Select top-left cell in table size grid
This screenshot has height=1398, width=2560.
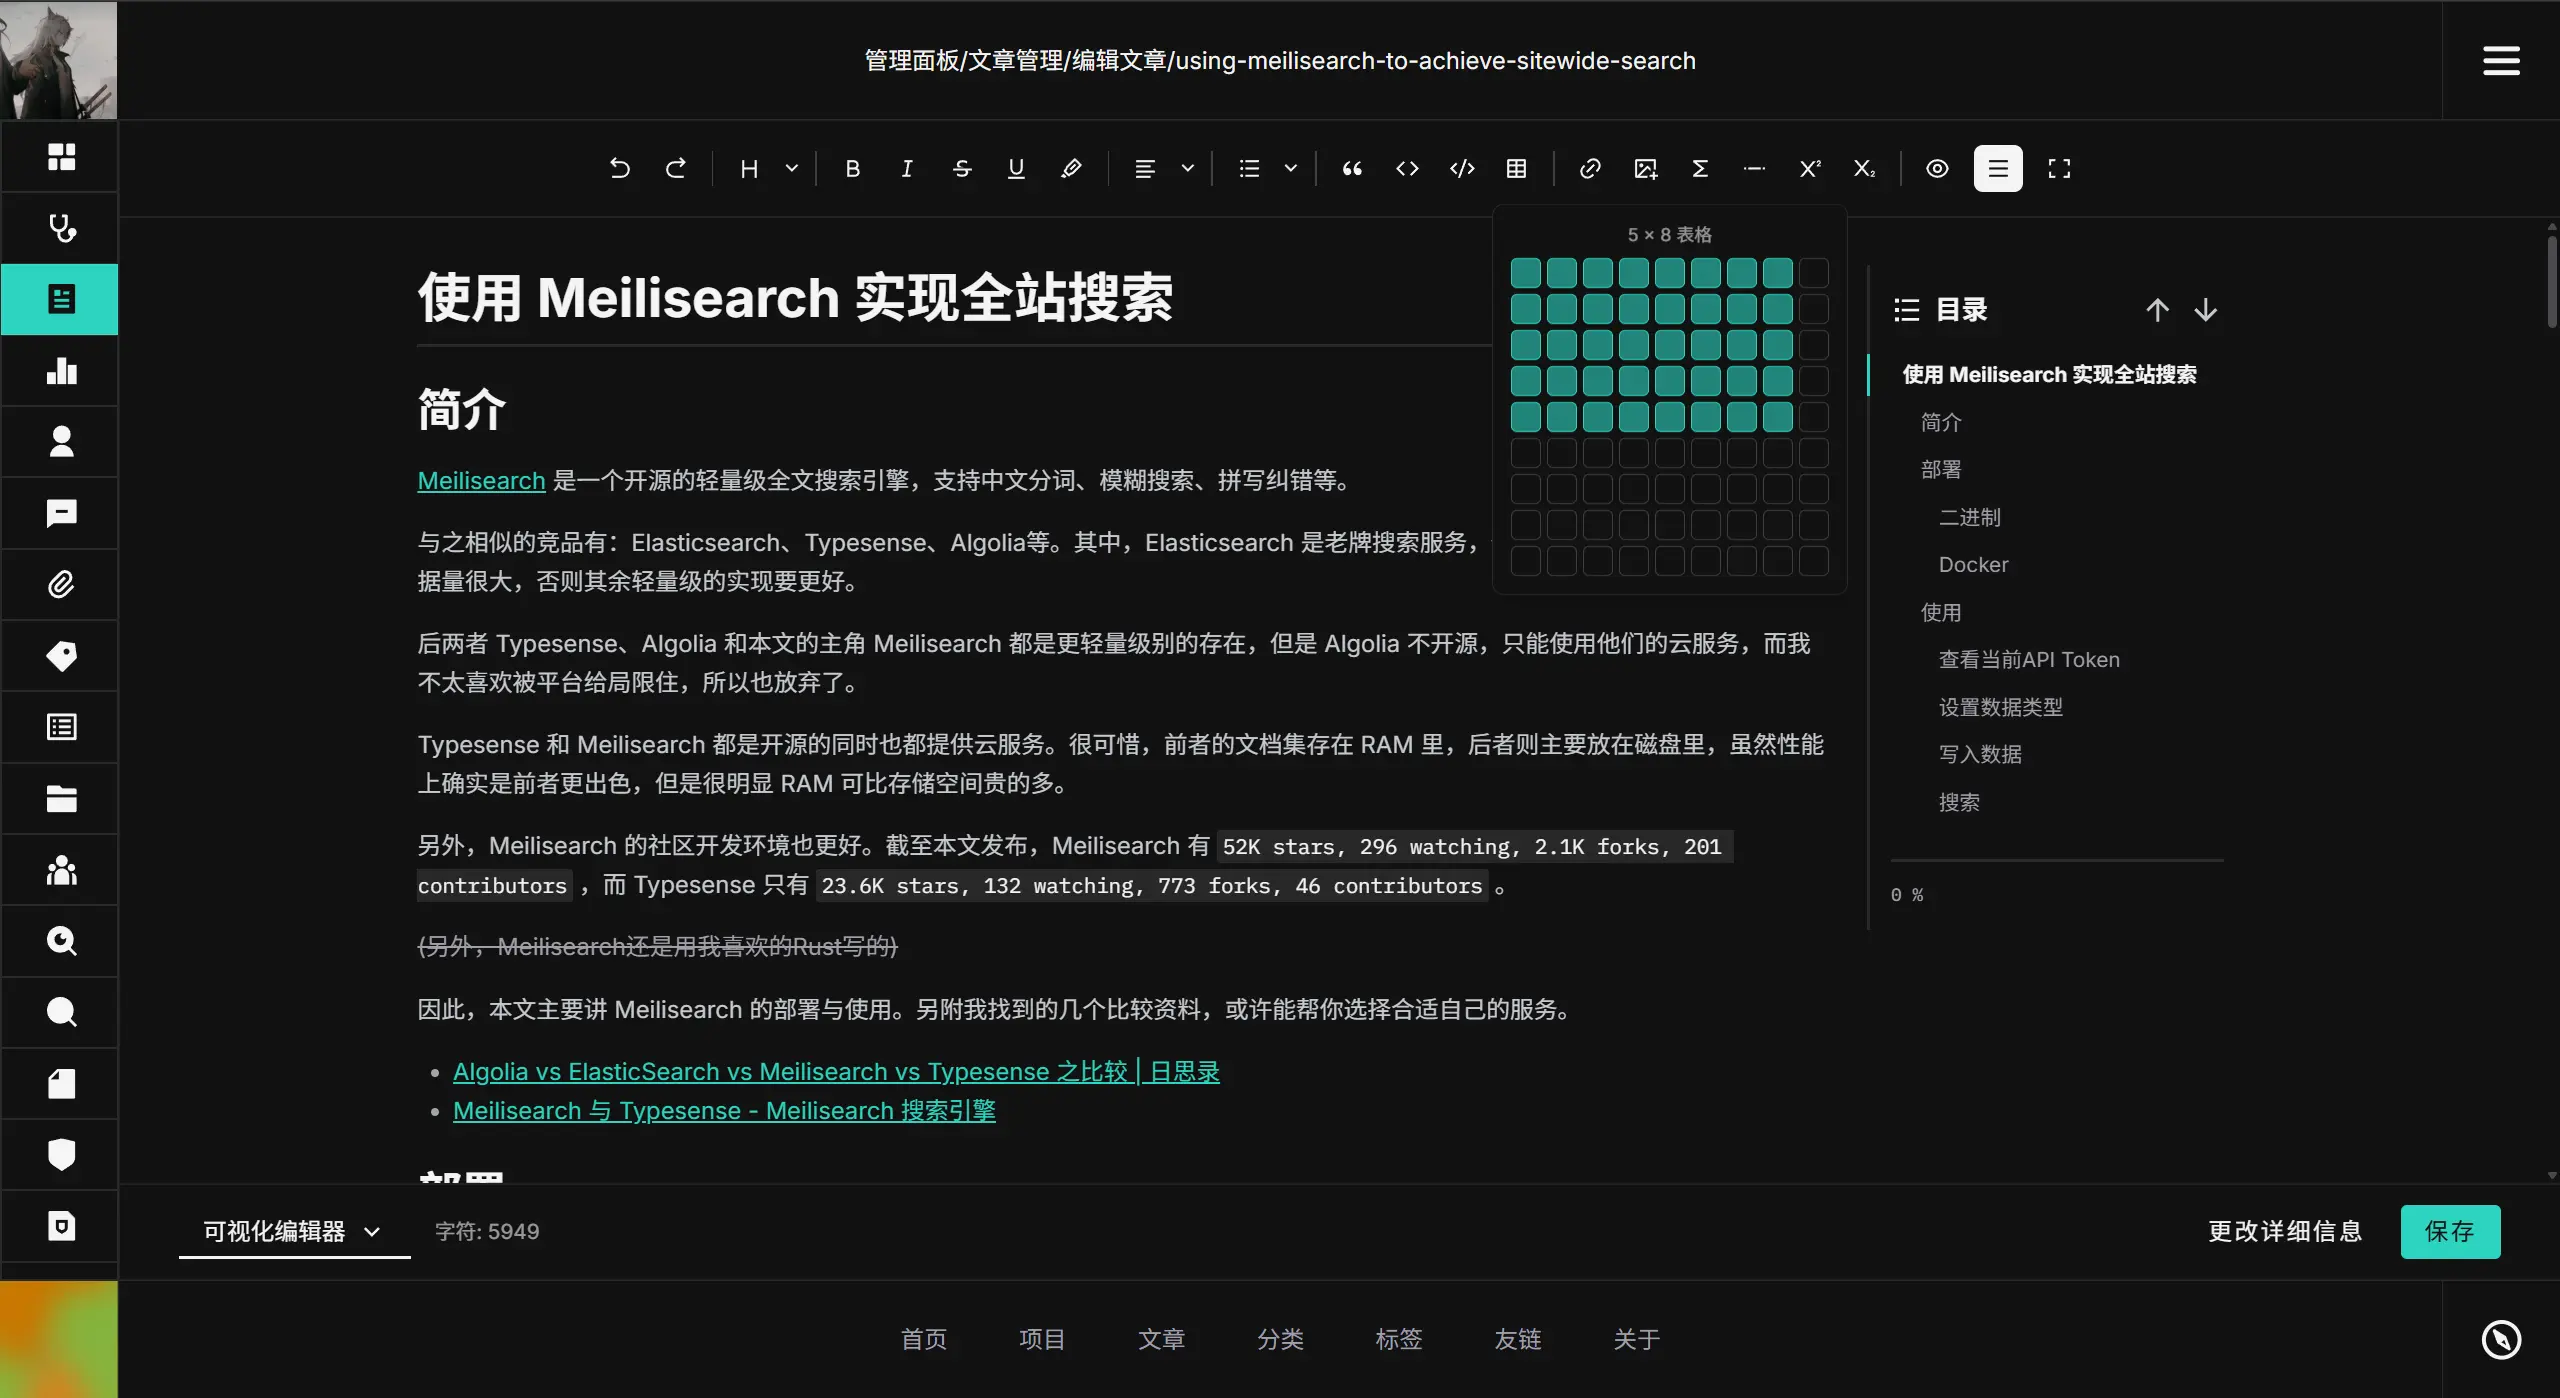tap(1525, 272)
